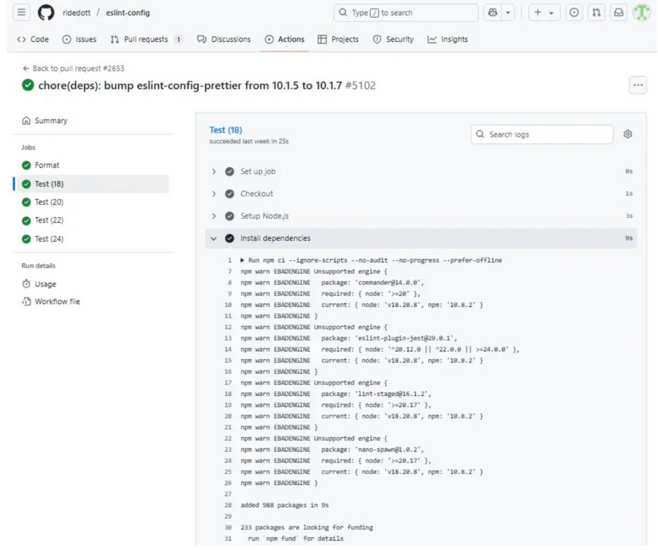Select the Test (20) job
Screen dimensions: 658x550
coord(49,202)
